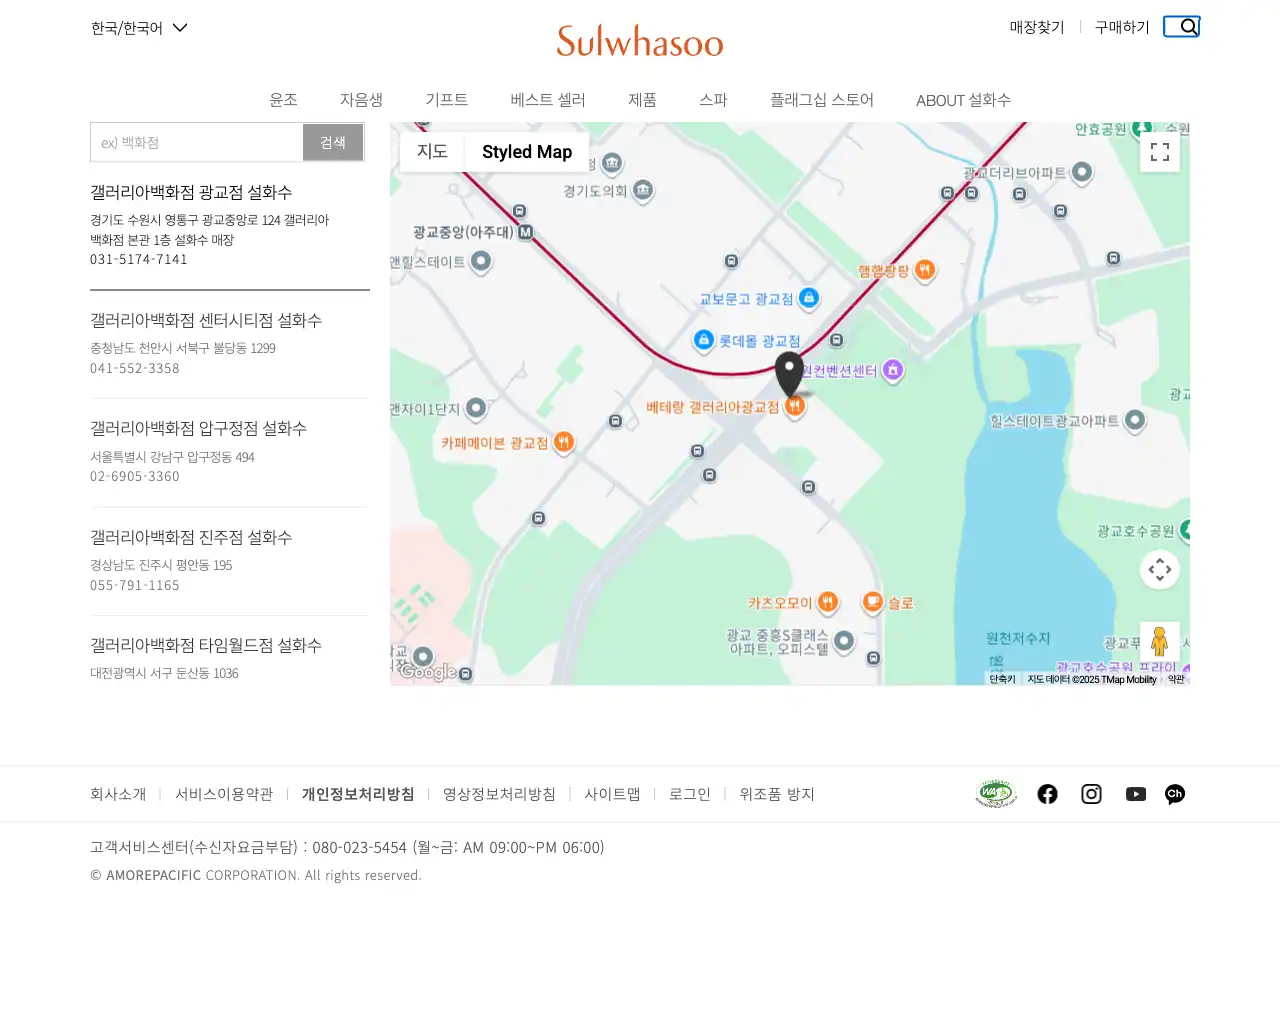Click the black store location marker
1280x1024 pixels.
[789, 375]
